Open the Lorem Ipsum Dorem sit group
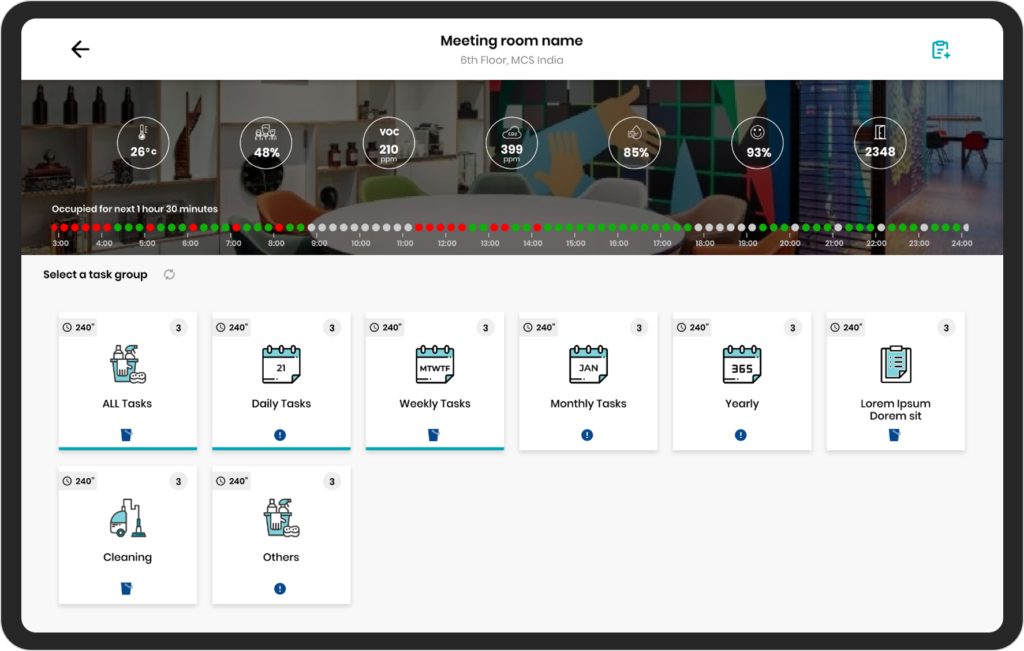The width and height of the screenshot is (1024, 651). tap(895, 380)
